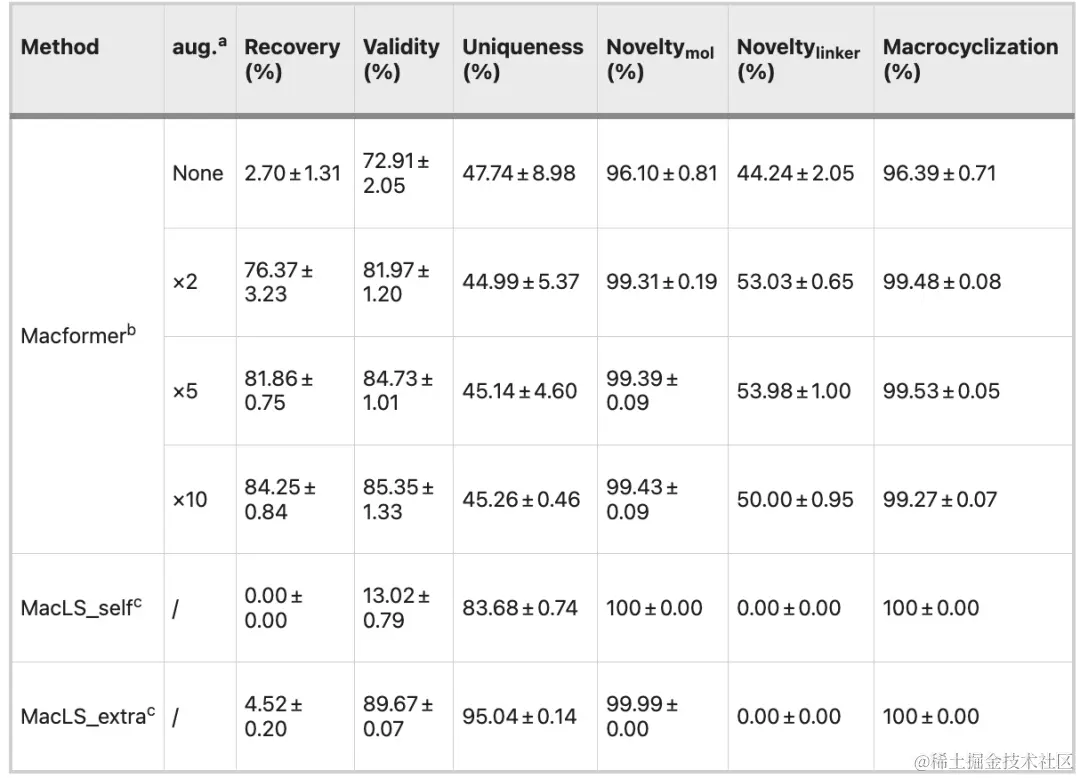This screenshot has width=1080, height=778.
Task: Click recovery value "81.86 ± 0.75"
Action: (278, 390)
